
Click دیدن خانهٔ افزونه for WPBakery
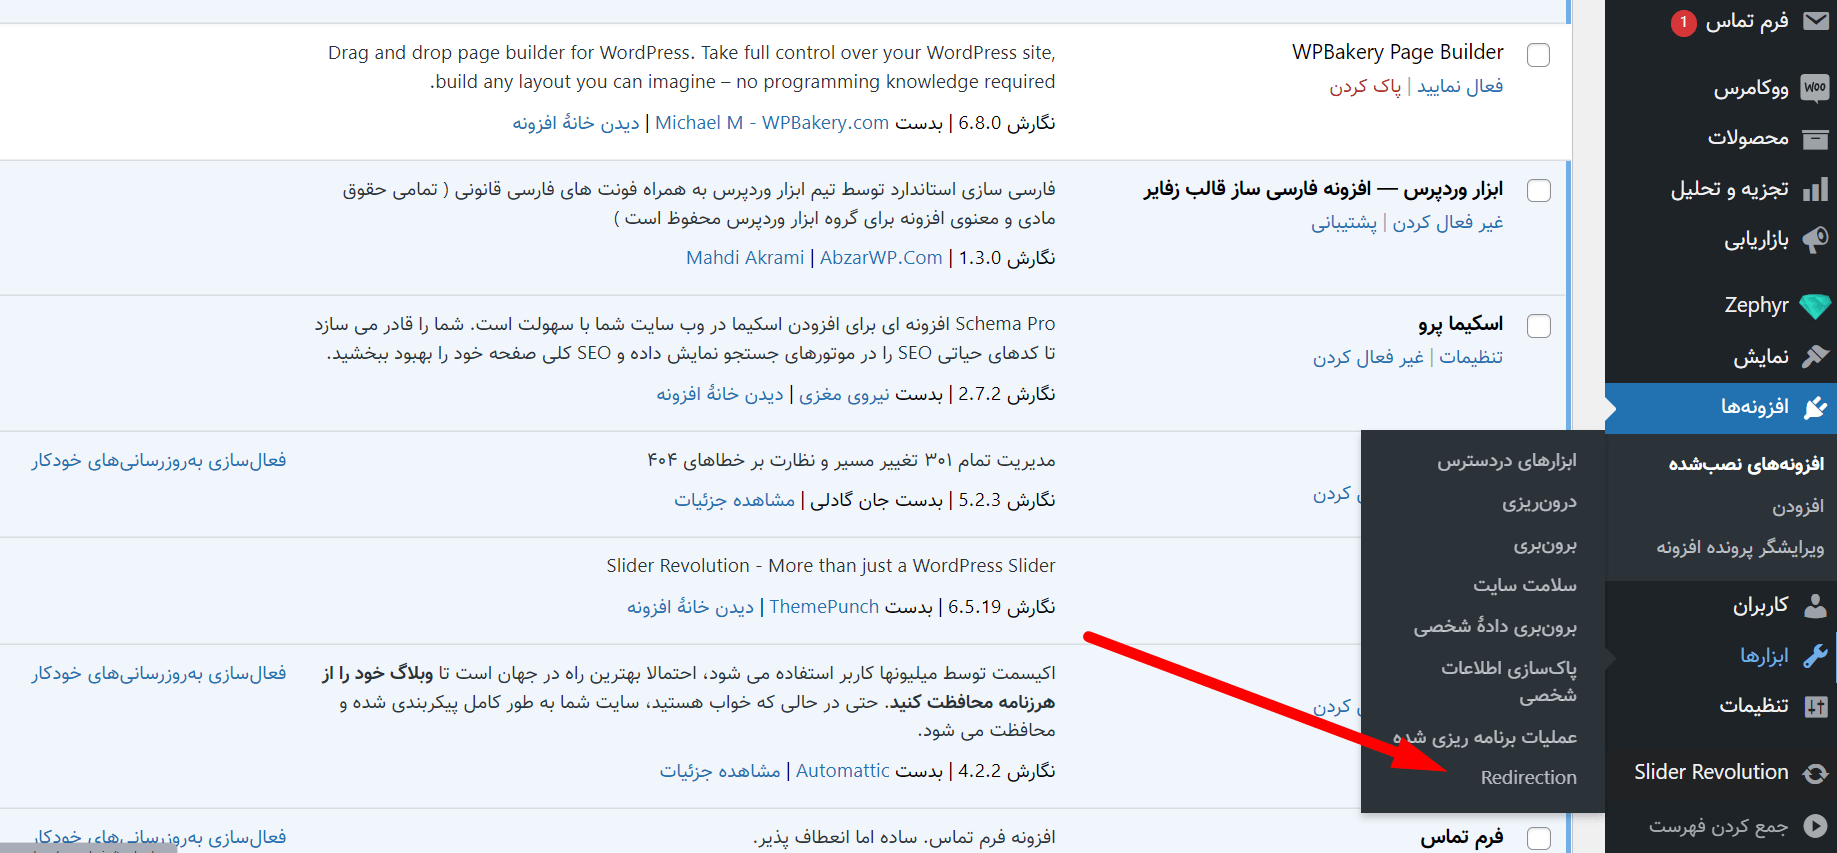tap(576, 123)
